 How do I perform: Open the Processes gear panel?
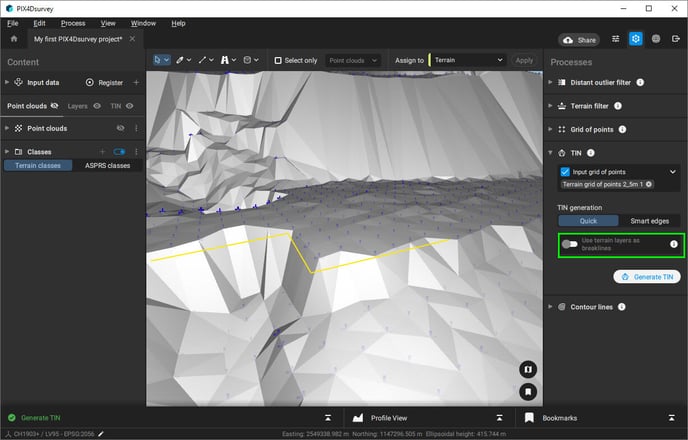click(635, 39)
